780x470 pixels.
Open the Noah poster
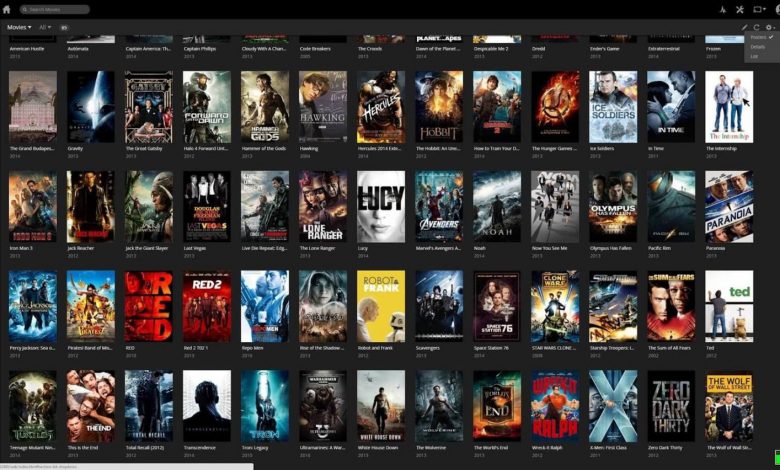[497, 206]
